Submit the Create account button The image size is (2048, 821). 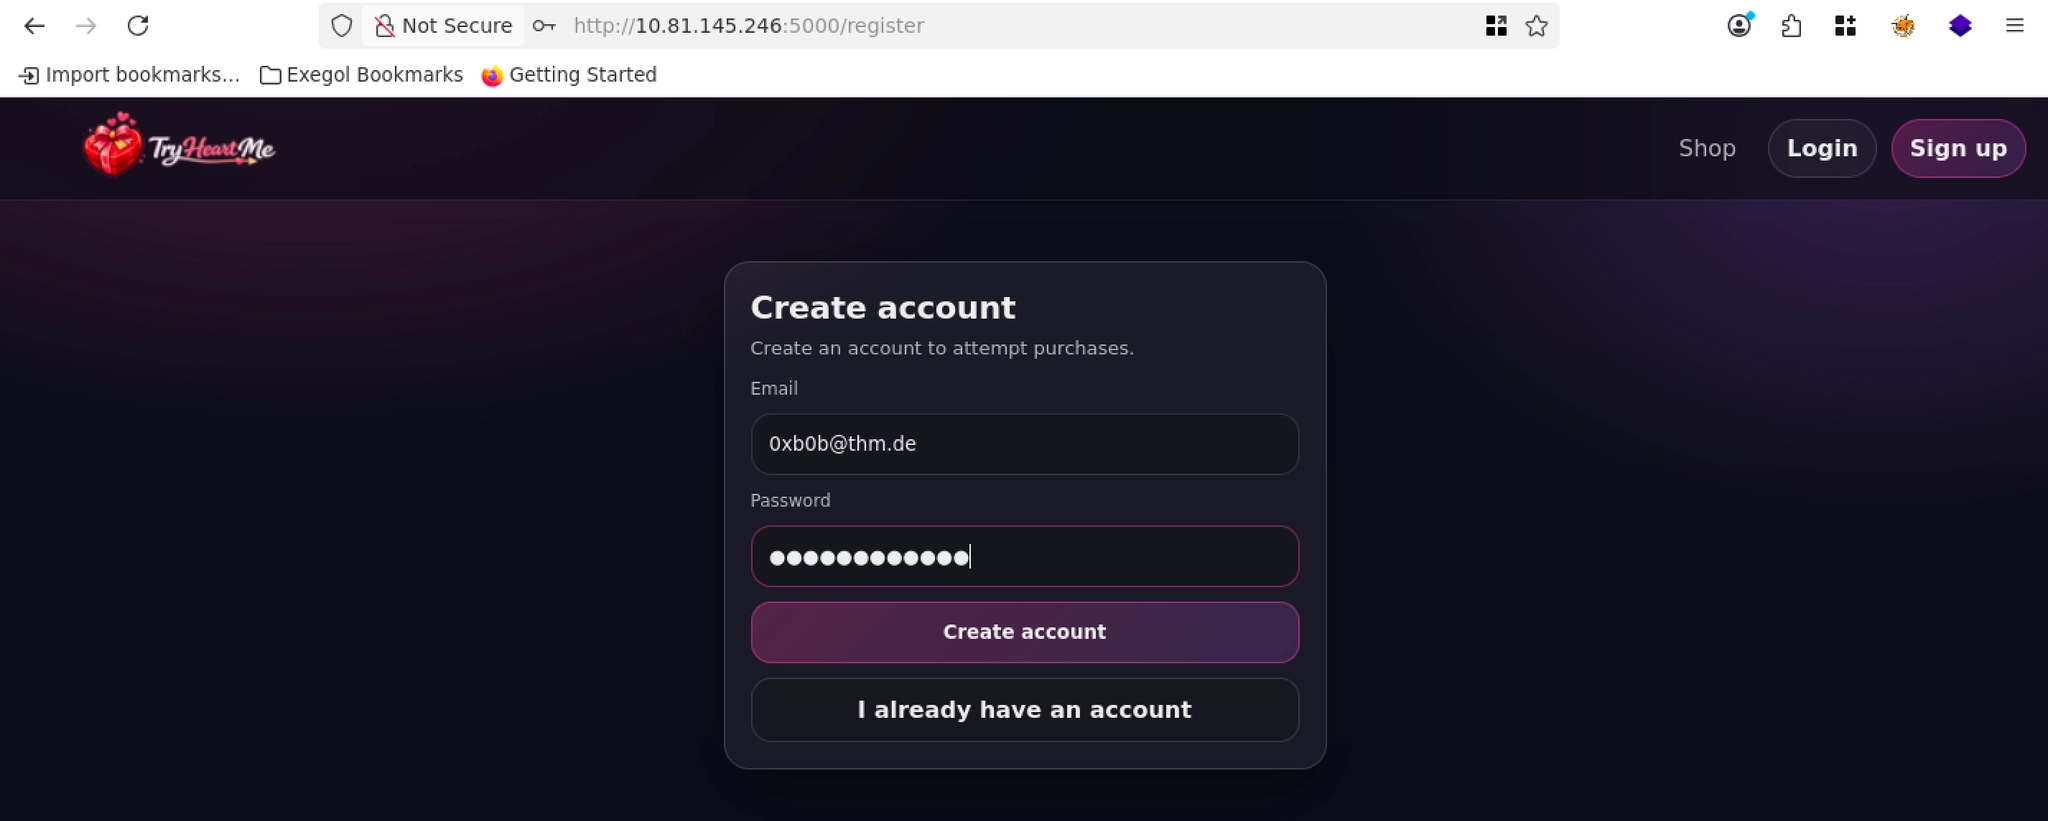pyautogui.click(x=1024, y=632)
